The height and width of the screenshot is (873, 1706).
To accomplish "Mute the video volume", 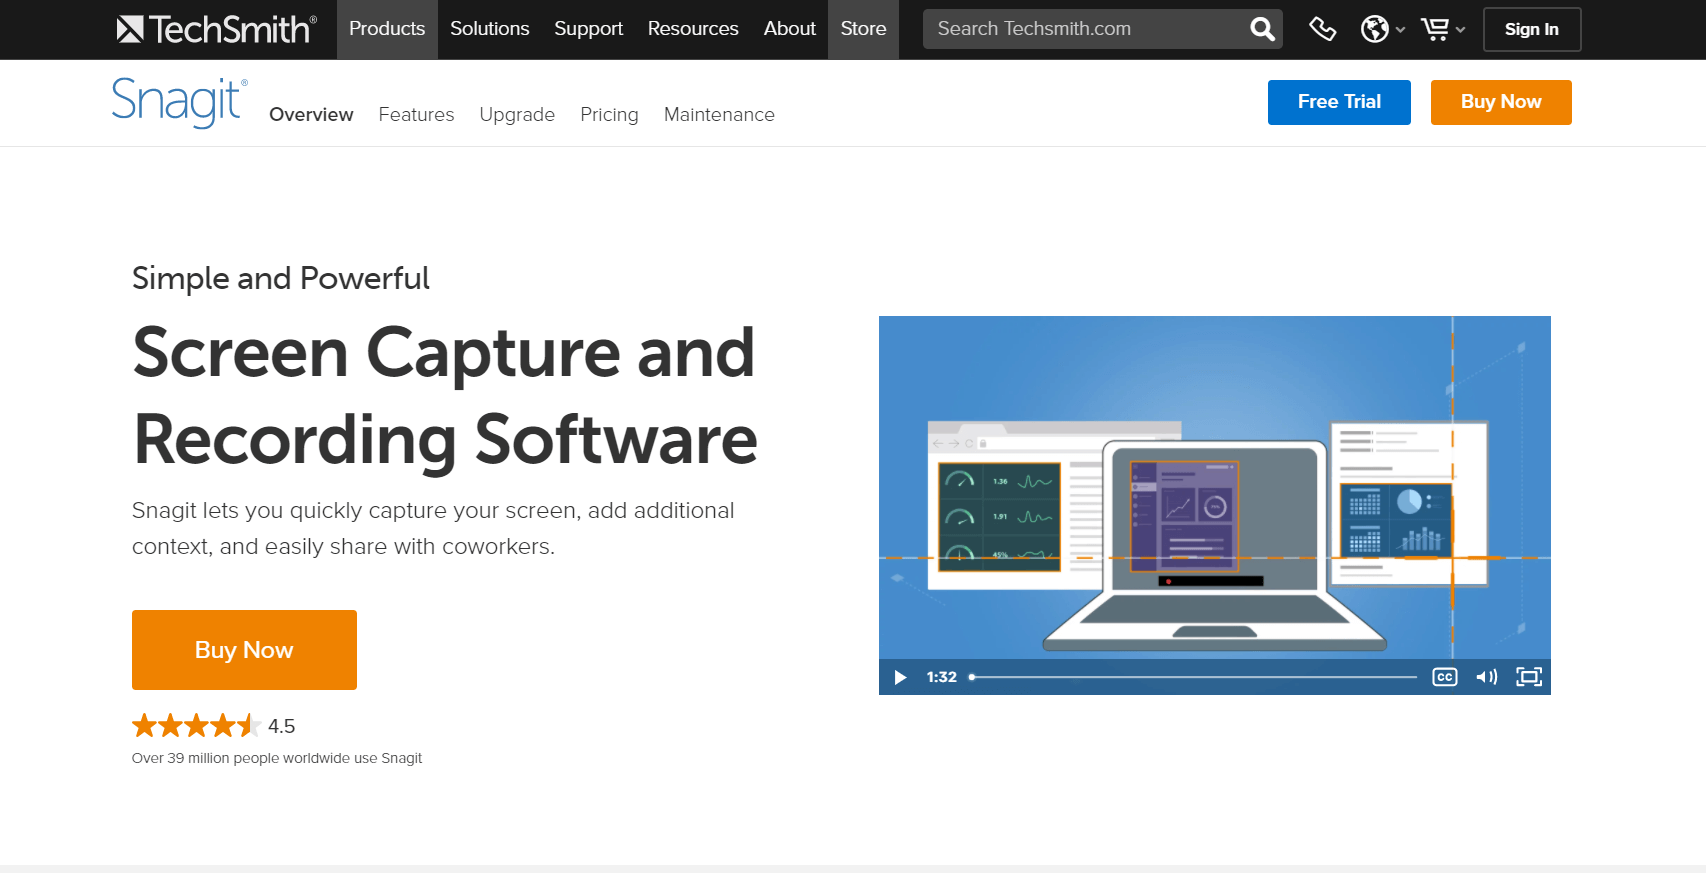I will click(x=1487, y=677).
